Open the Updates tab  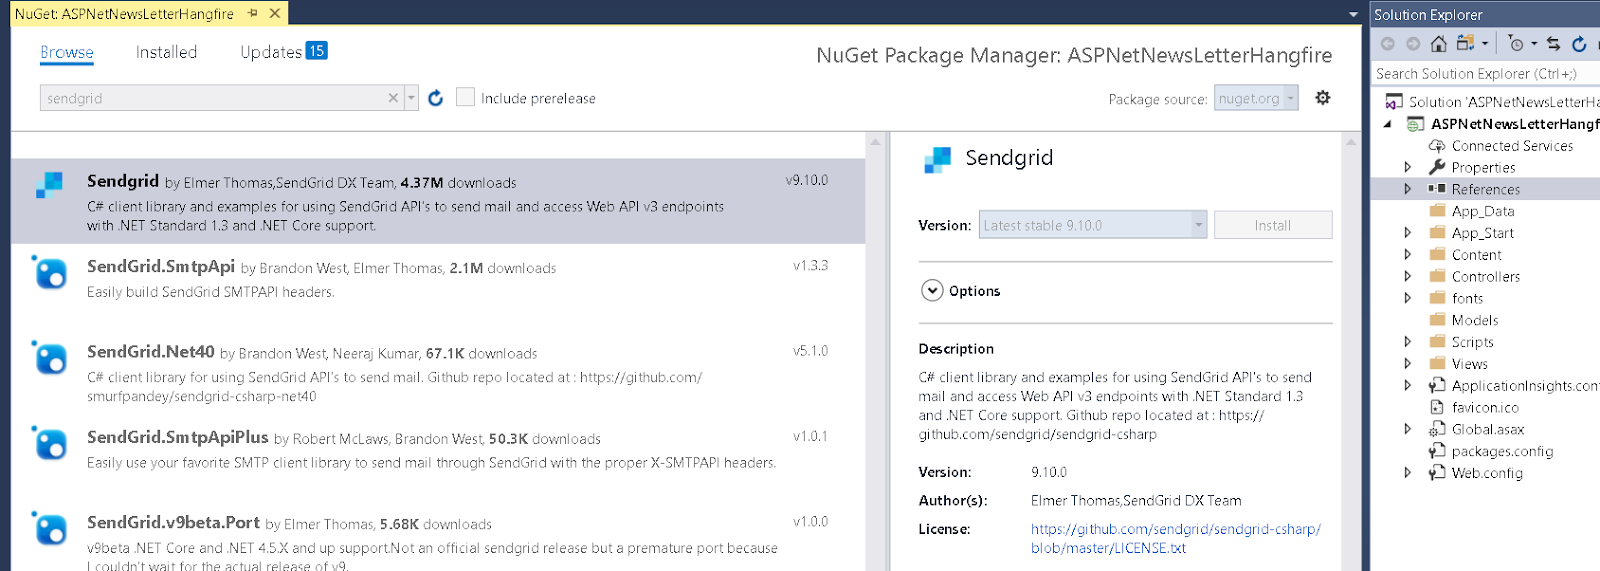283,51
